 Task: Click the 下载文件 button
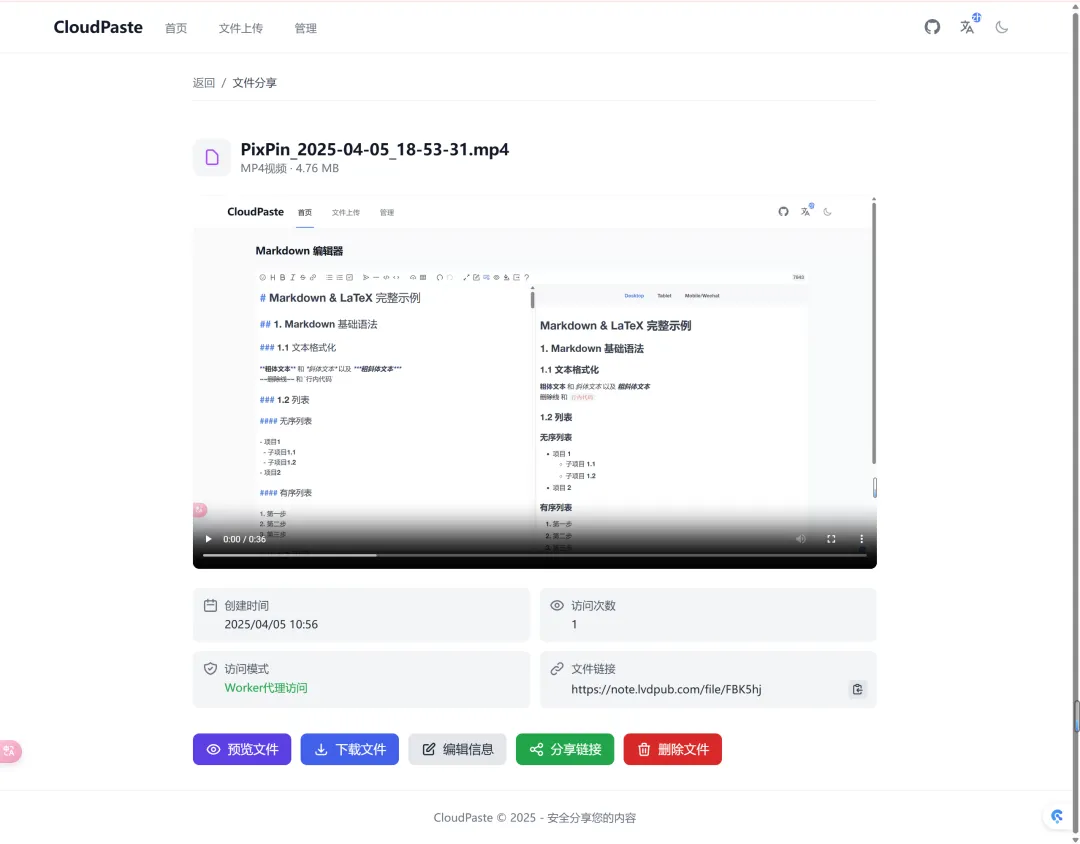point(349,749)
